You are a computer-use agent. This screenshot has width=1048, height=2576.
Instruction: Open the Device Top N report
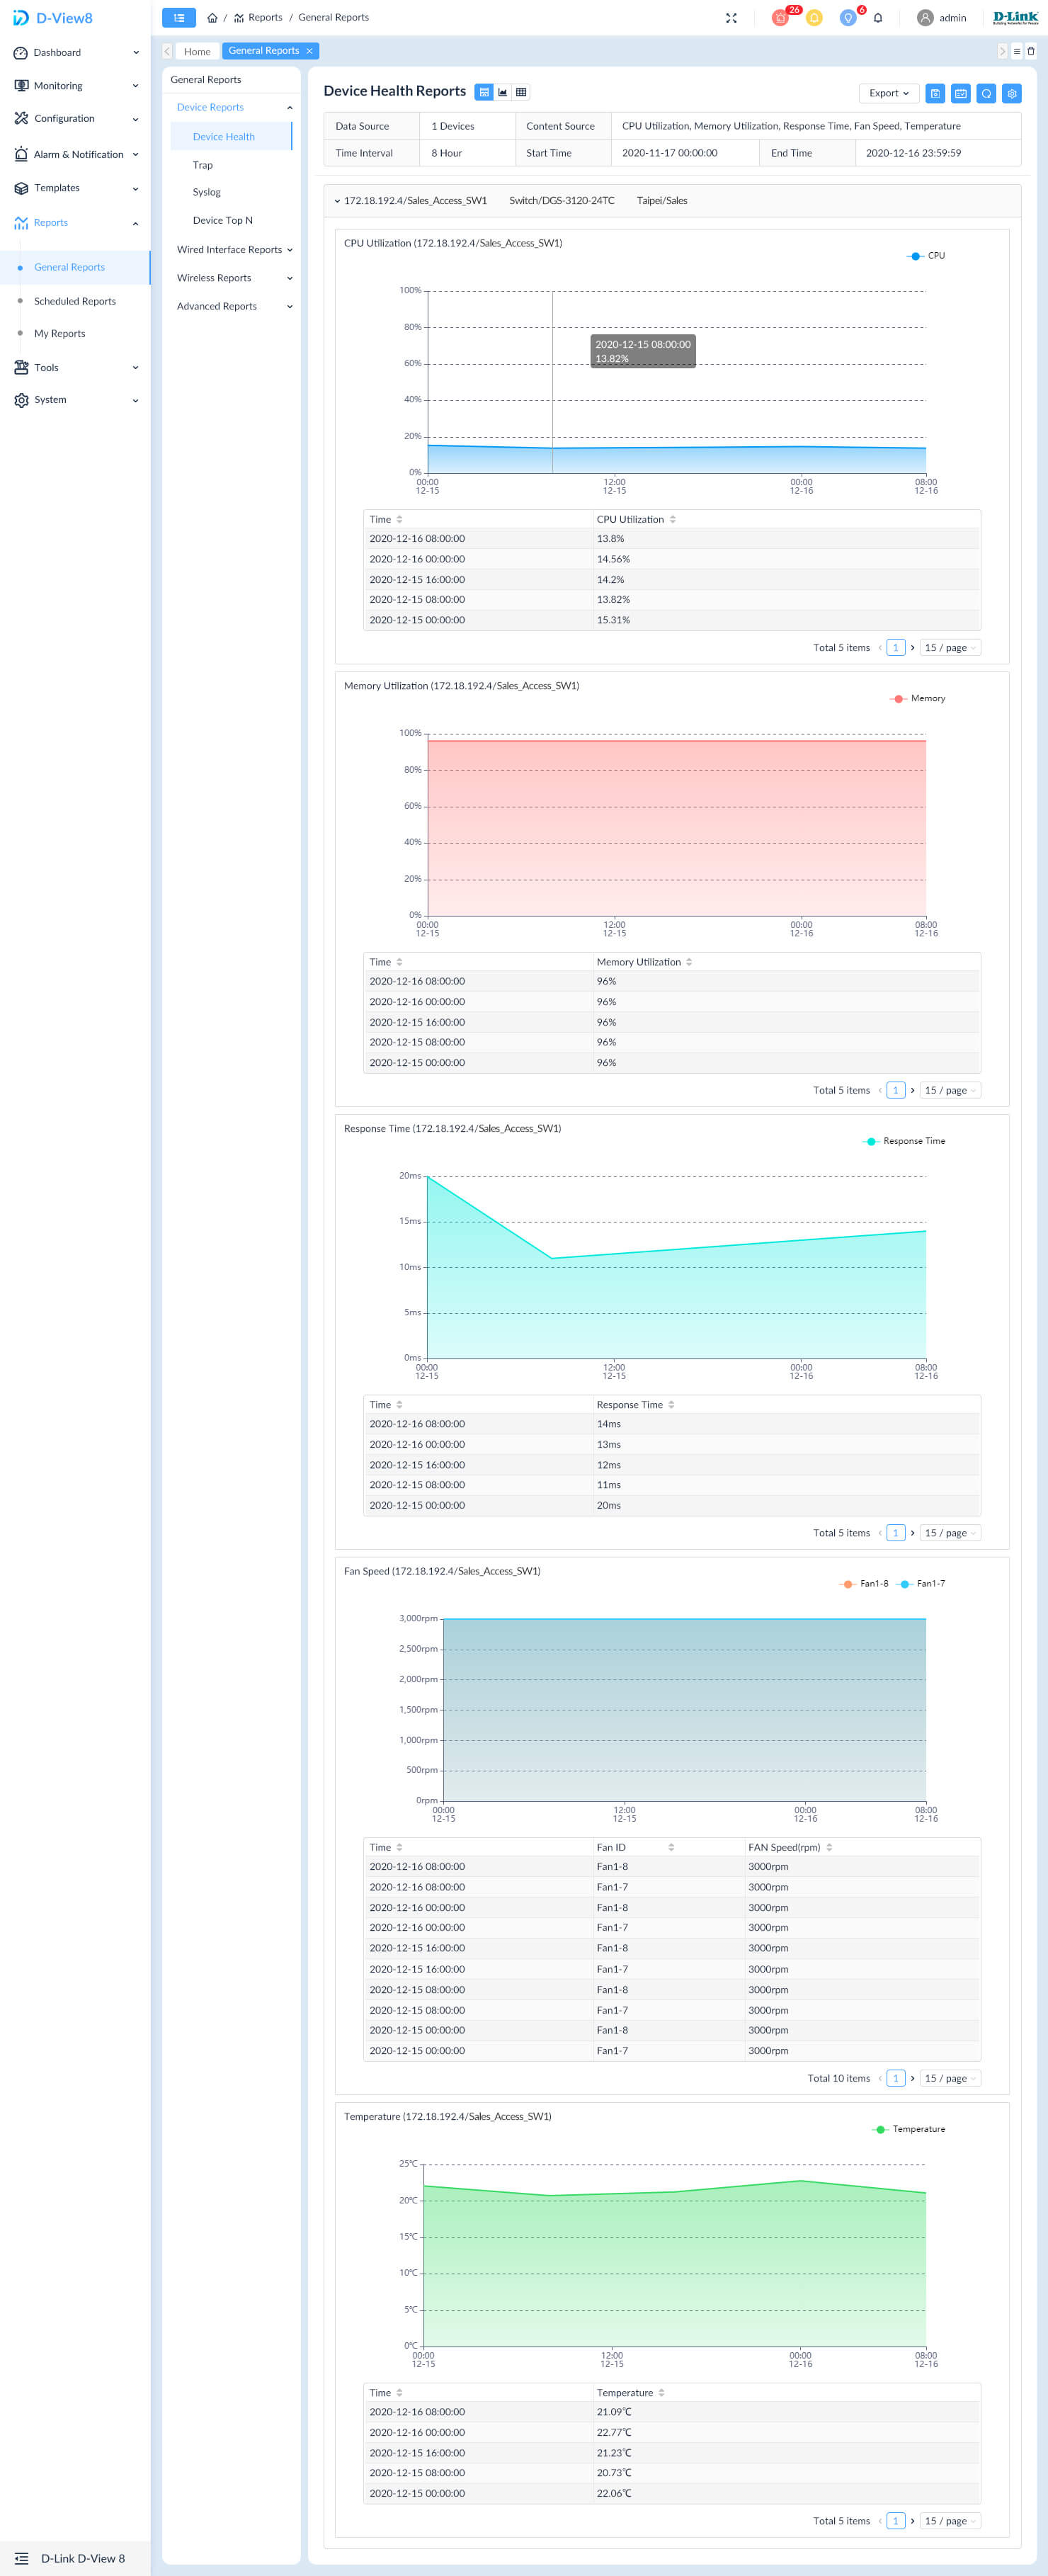(222, 220)
